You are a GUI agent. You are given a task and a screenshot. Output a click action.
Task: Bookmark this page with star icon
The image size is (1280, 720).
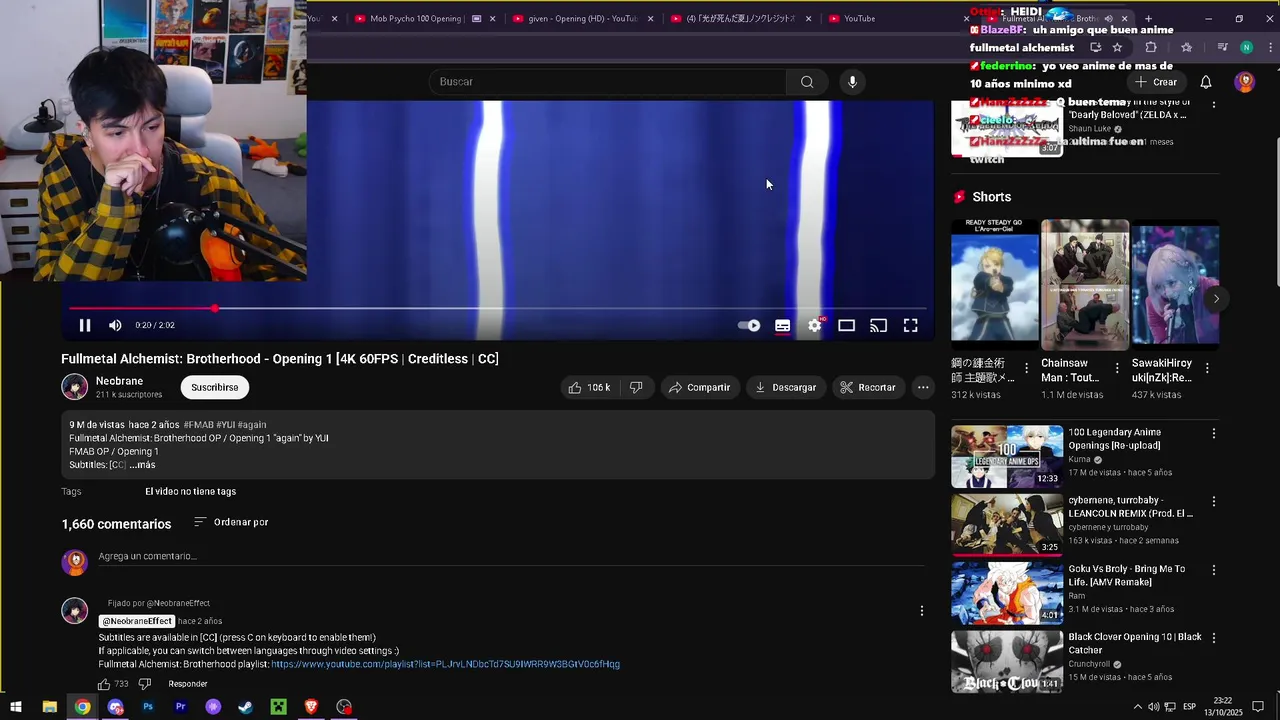[1117, 47]
